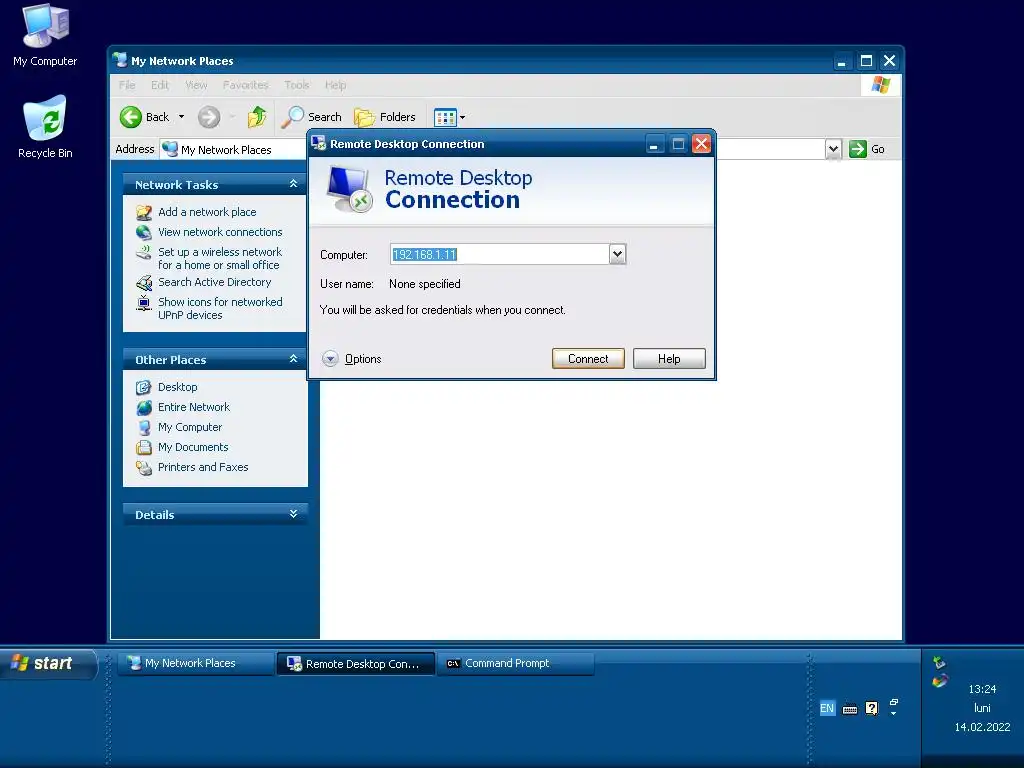This screenshot has width=1024, height=768.
Task: Click the language bar help icon
Action: click(x=872, y=709)
